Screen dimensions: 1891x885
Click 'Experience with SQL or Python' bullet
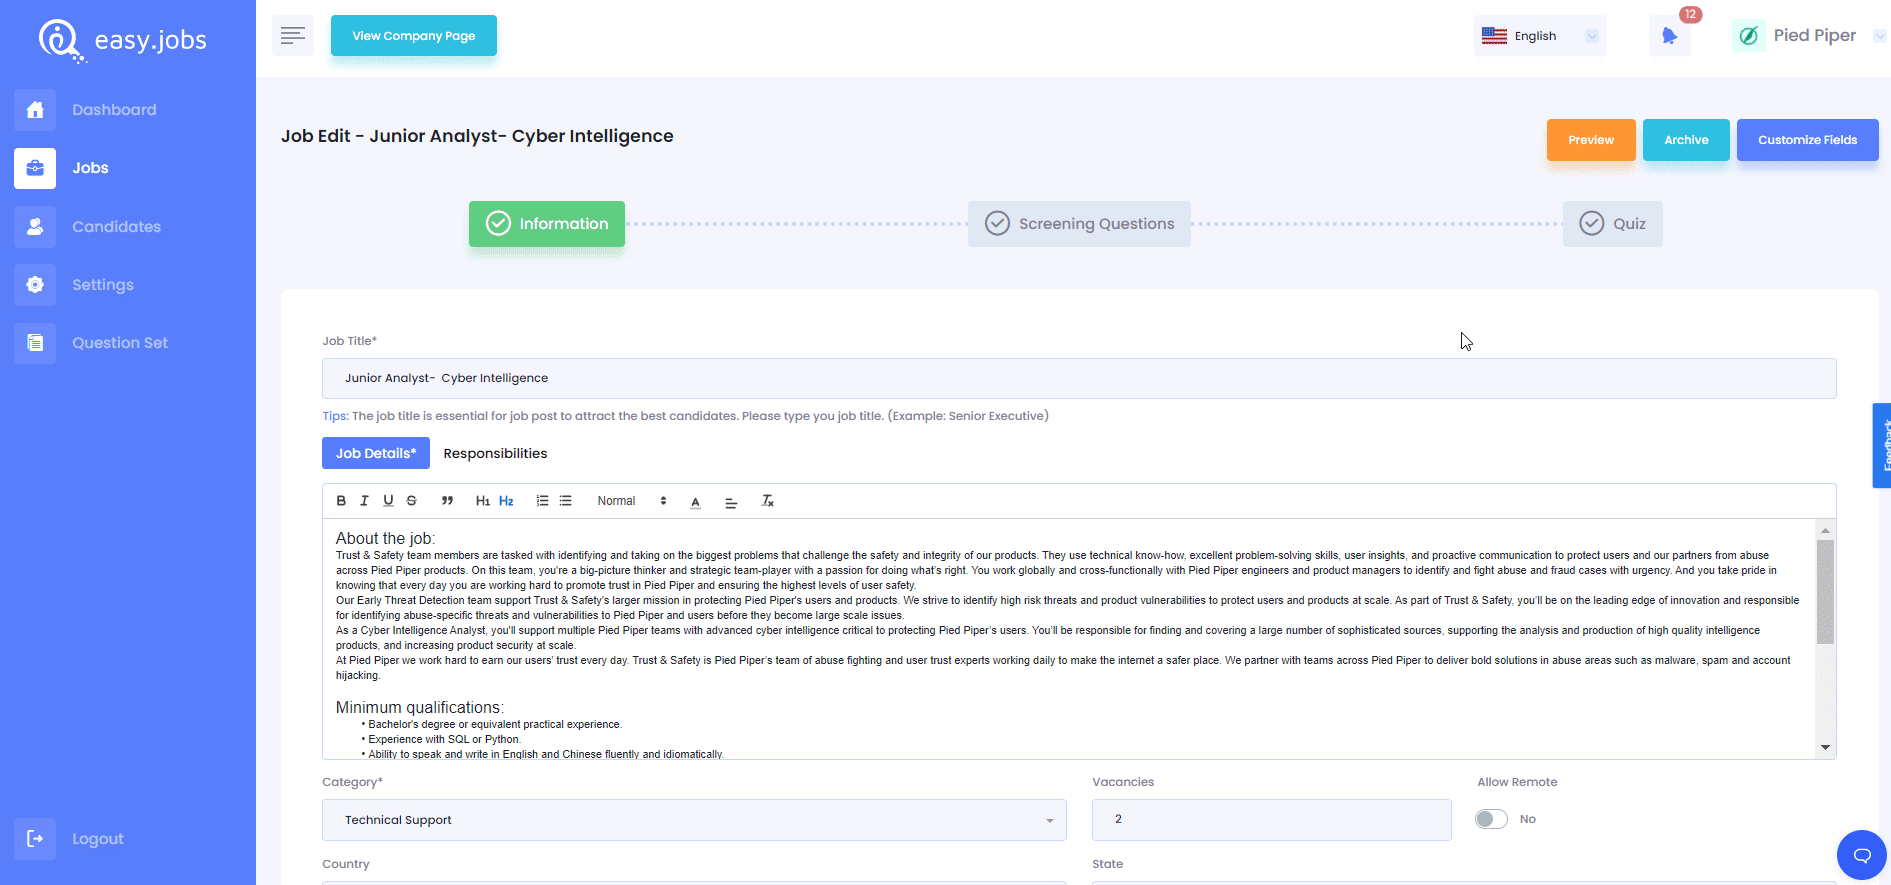(x=444, y=740)
